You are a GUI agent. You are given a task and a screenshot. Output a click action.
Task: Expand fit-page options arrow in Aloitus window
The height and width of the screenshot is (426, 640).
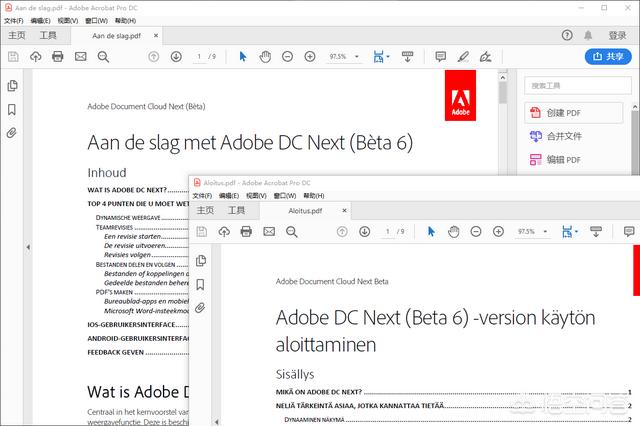(x=576, y=232)
